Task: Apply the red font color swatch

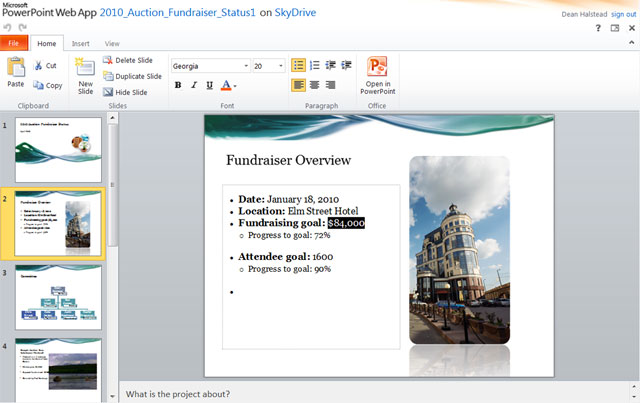Action: (226, 86)
